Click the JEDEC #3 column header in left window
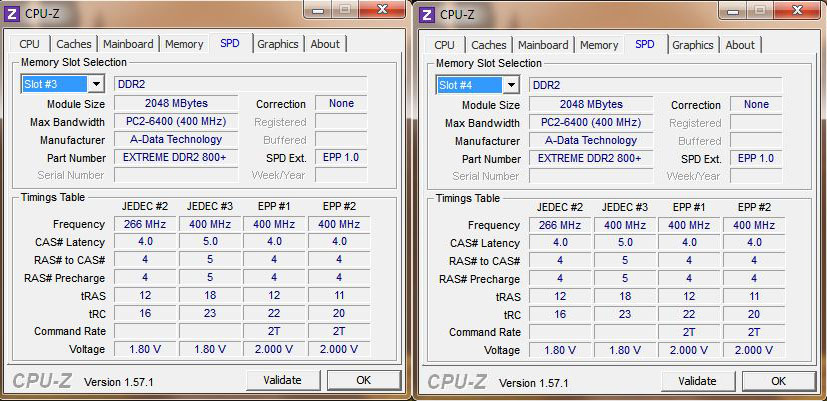 click(x=210, y=206)
